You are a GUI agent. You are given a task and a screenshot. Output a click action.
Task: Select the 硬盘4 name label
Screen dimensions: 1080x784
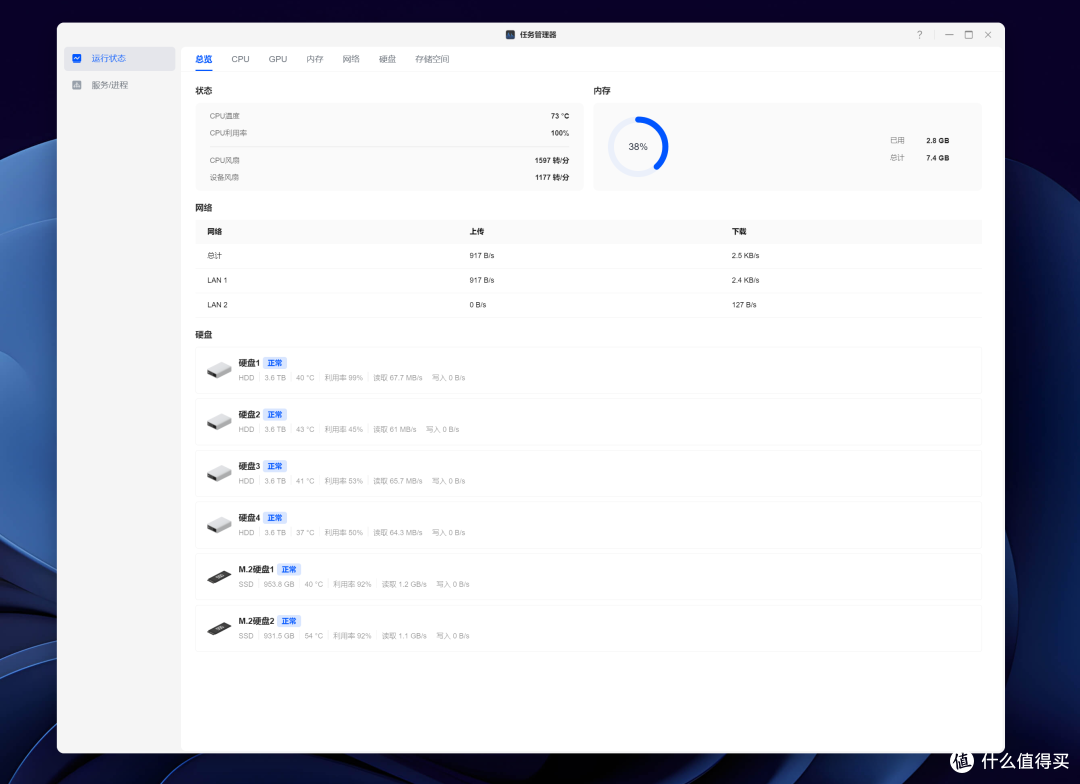click(249, 518)
